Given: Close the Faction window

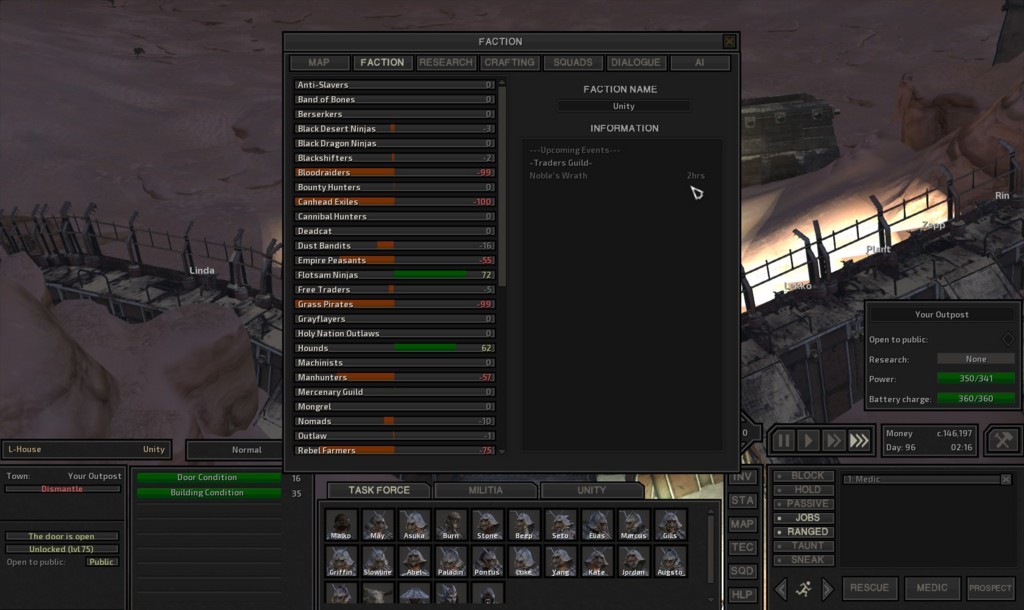Looking at the screenshot, I should coord(729,42).
